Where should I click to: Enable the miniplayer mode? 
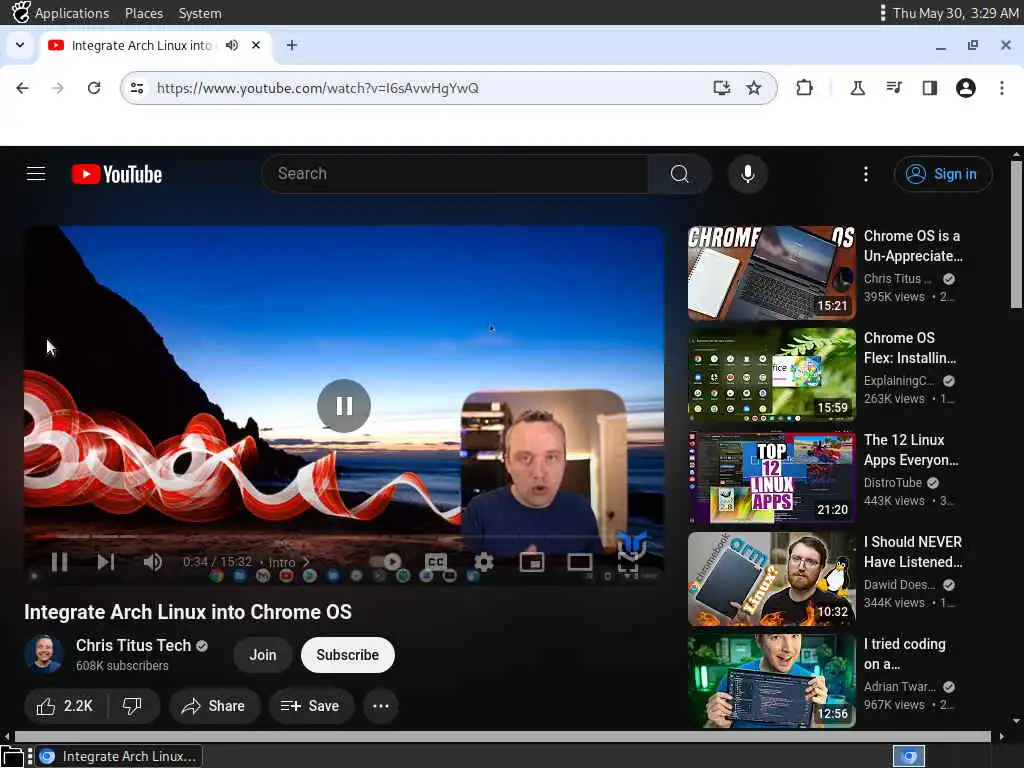tap(532, 562)
